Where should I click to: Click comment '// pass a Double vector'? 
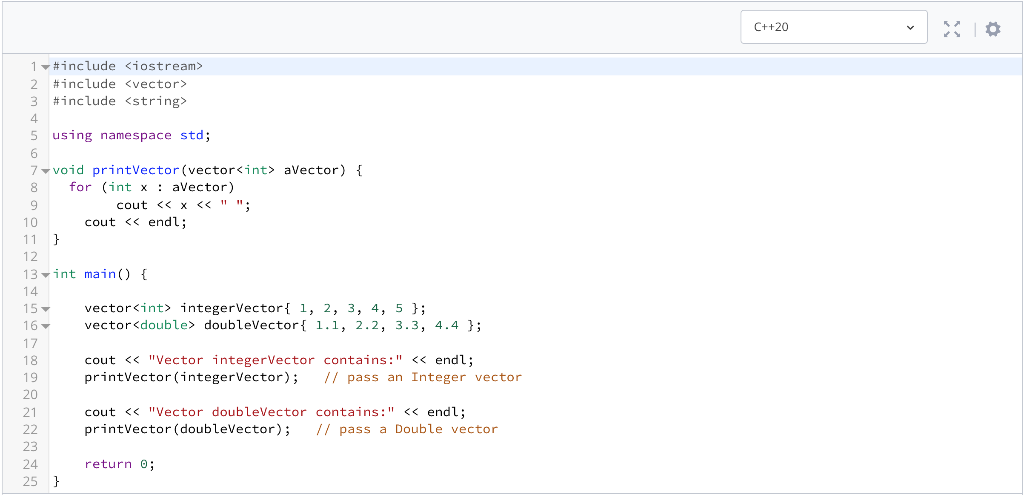(407, 429)
